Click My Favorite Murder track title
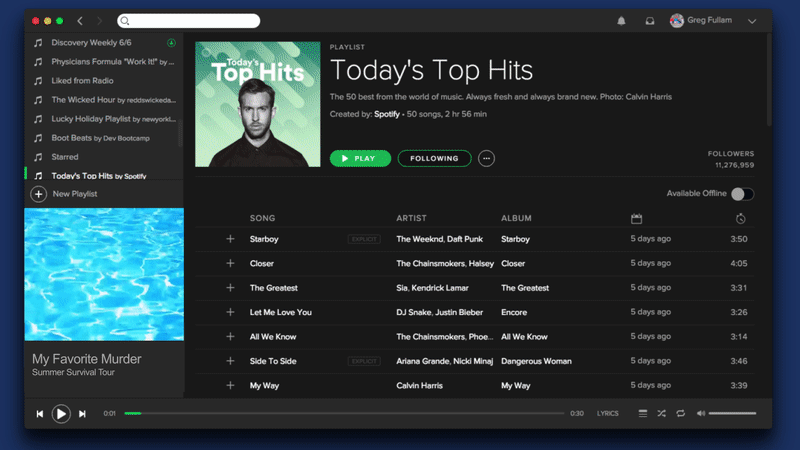Screen dimensions: 800x450 tap(87, 359)
